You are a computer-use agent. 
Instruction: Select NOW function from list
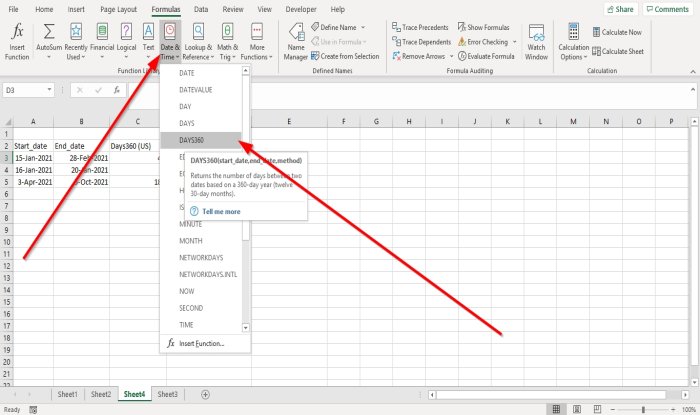(x=201, y=291)
